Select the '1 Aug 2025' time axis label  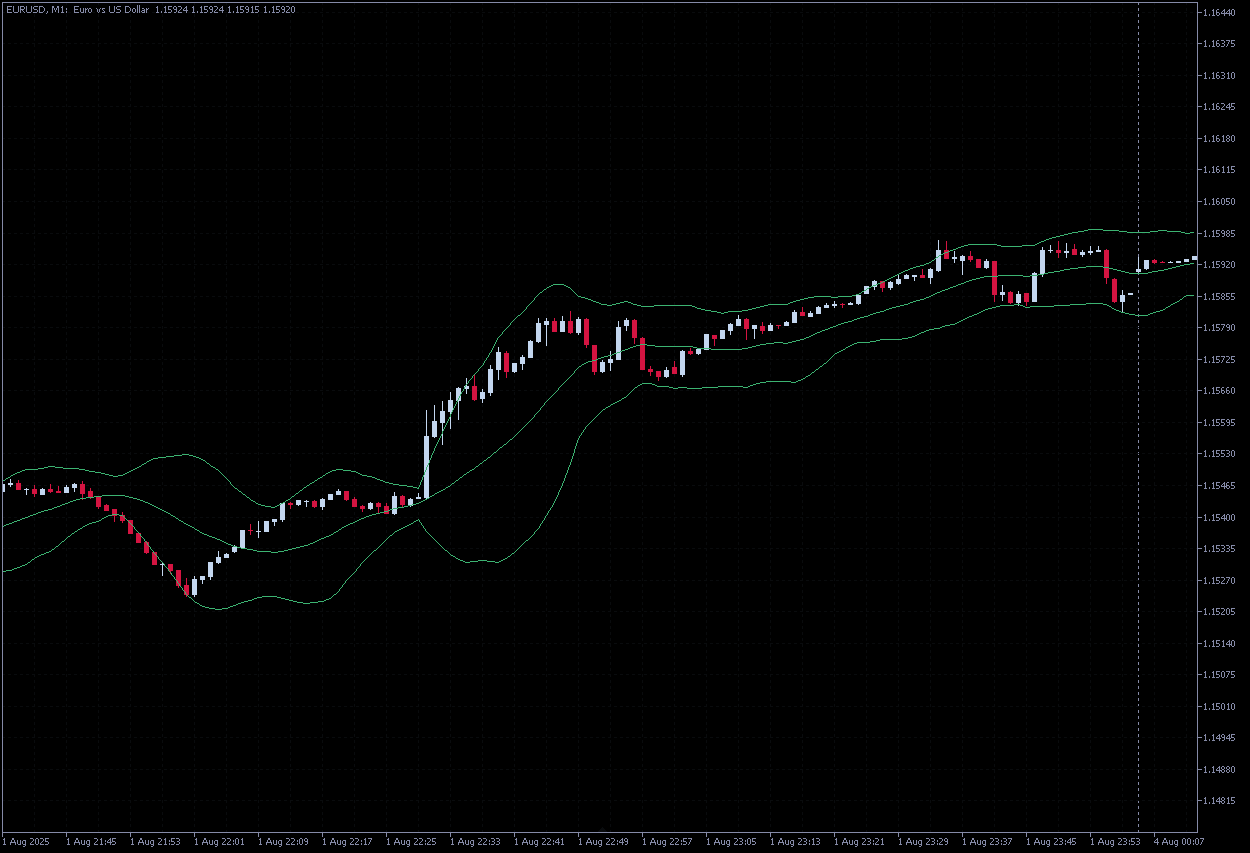pyautogui.click(x=27, y=841)
